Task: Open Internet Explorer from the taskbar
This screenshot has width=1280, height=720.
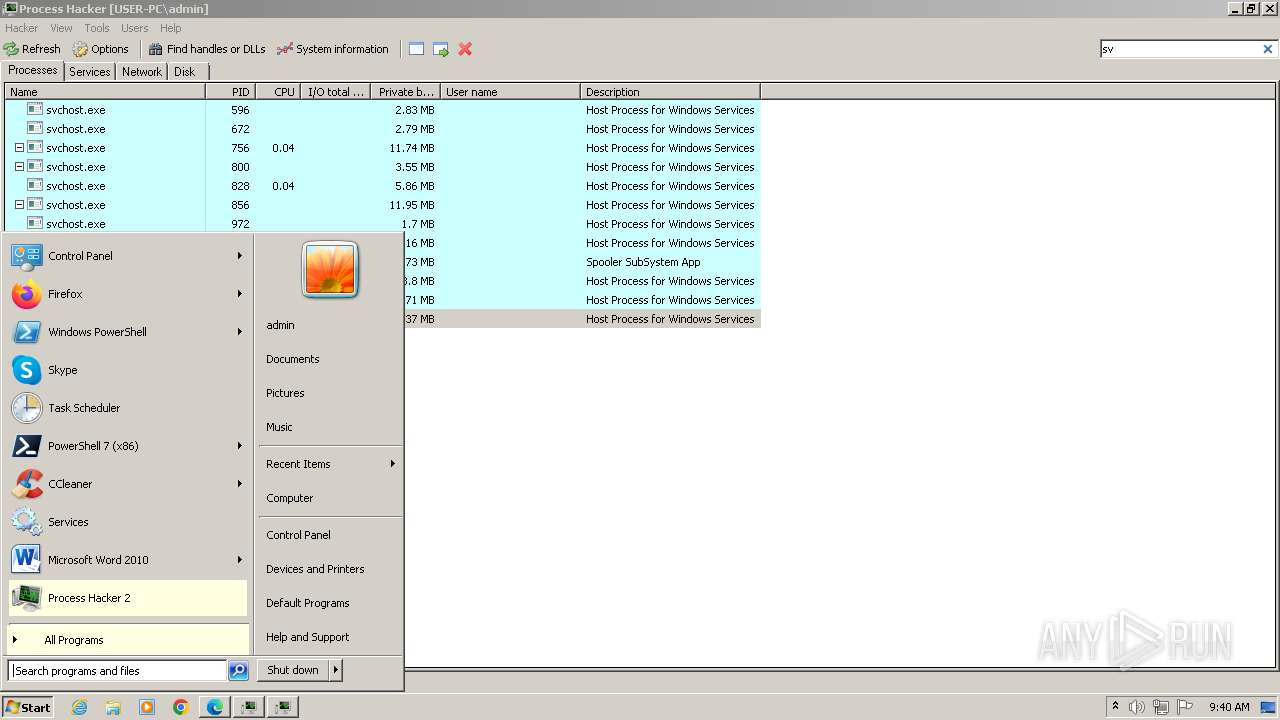Action: 80,707
